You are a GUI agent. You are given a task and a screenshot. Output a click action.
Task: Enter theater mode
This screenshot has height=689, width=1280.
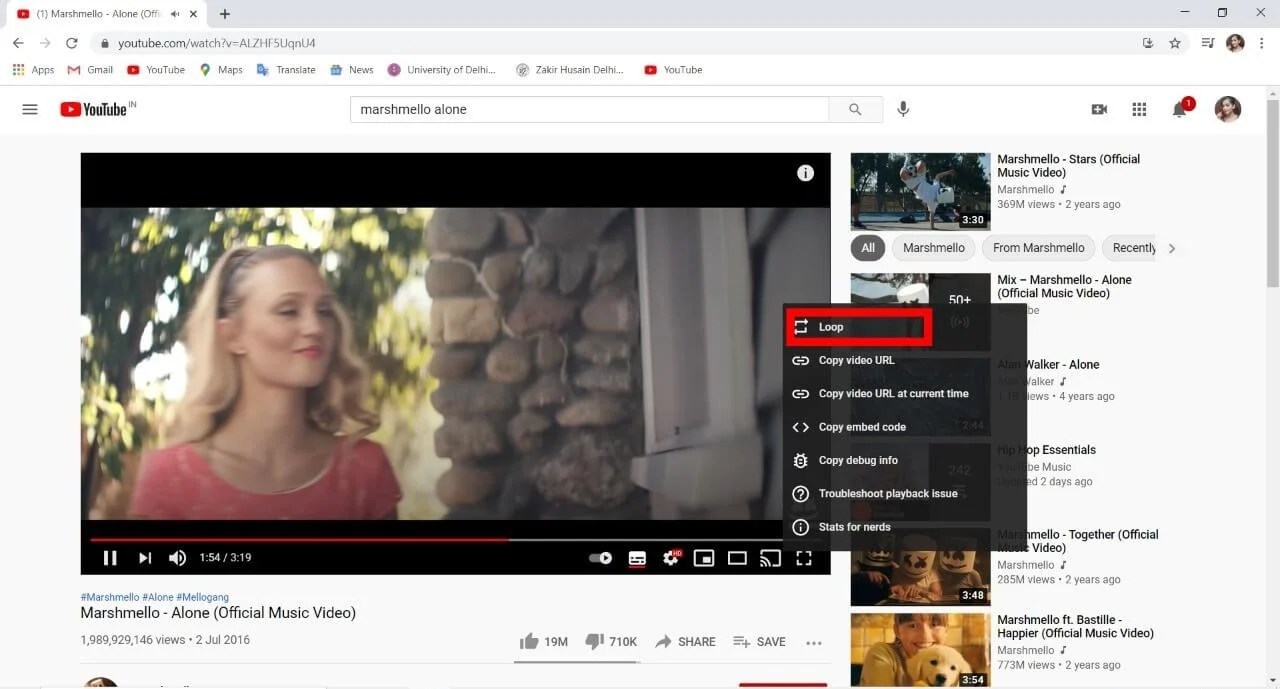[x=737, y=558]
